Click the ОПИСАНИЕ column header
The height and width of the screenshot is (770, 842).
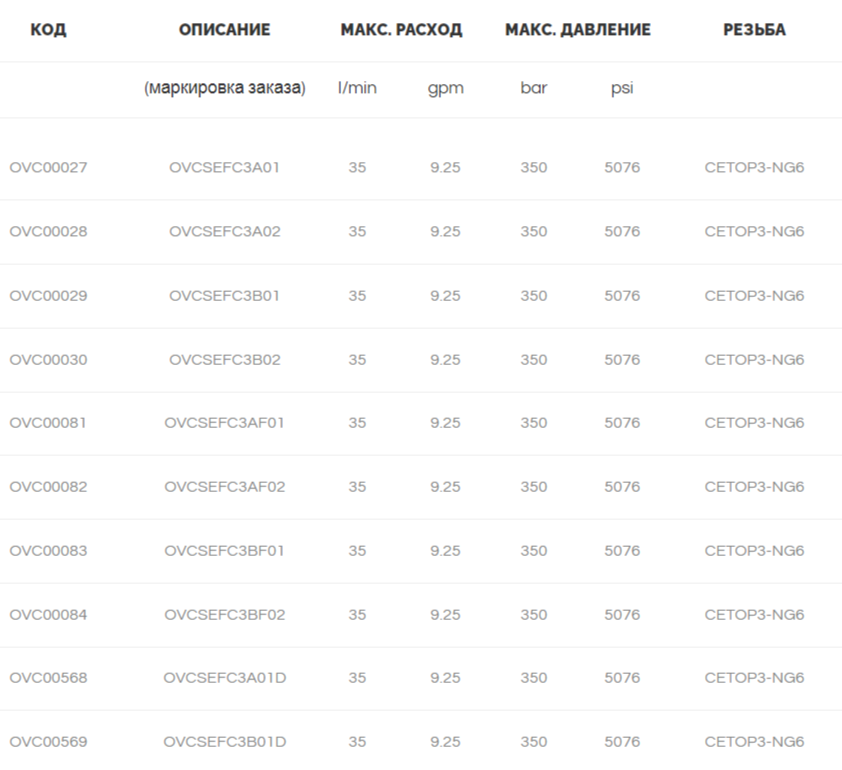click(x=224, y=30)
